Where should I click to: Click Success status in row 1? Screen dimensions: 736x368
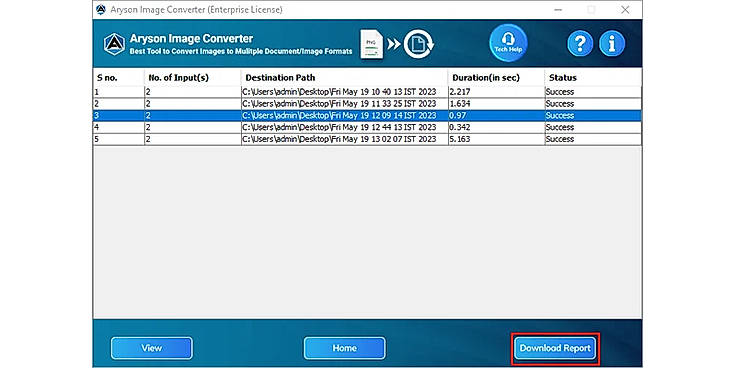pyautogui.click(x=593, y=92)
